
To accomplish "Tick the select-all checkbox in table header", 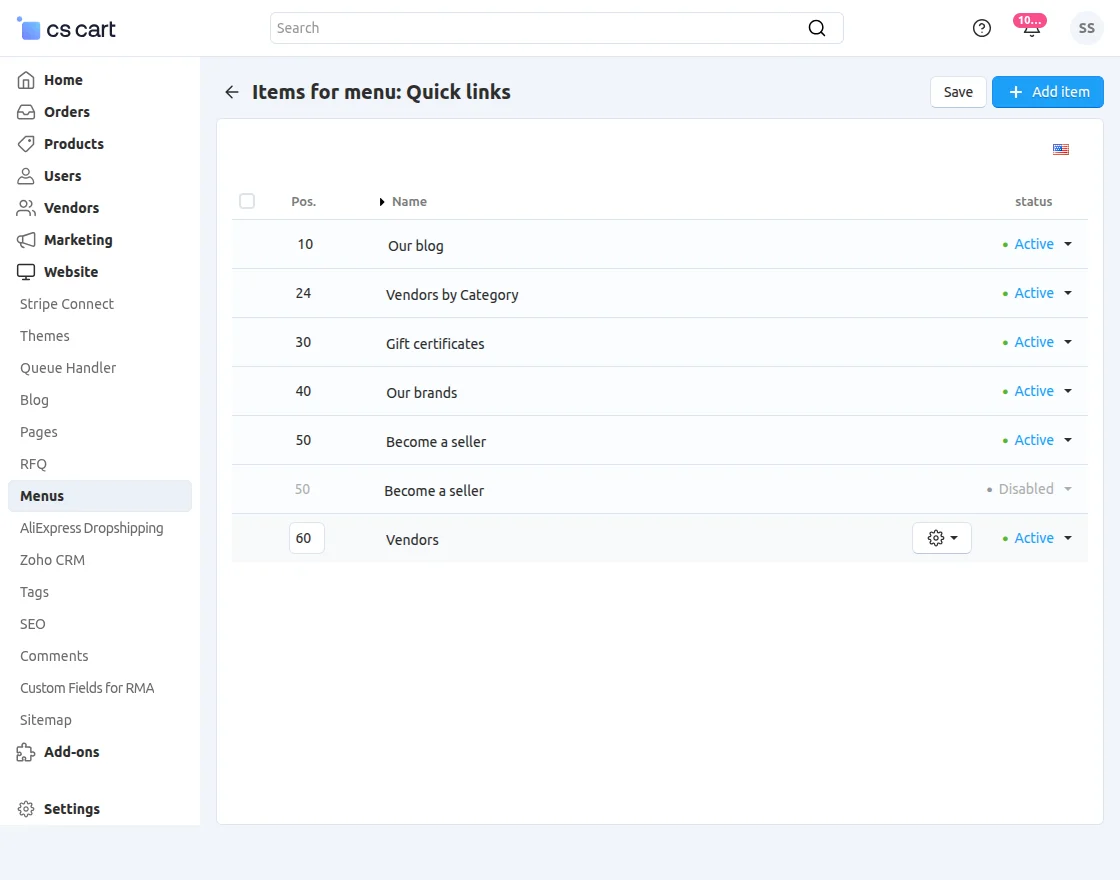I will click(247, 201).
